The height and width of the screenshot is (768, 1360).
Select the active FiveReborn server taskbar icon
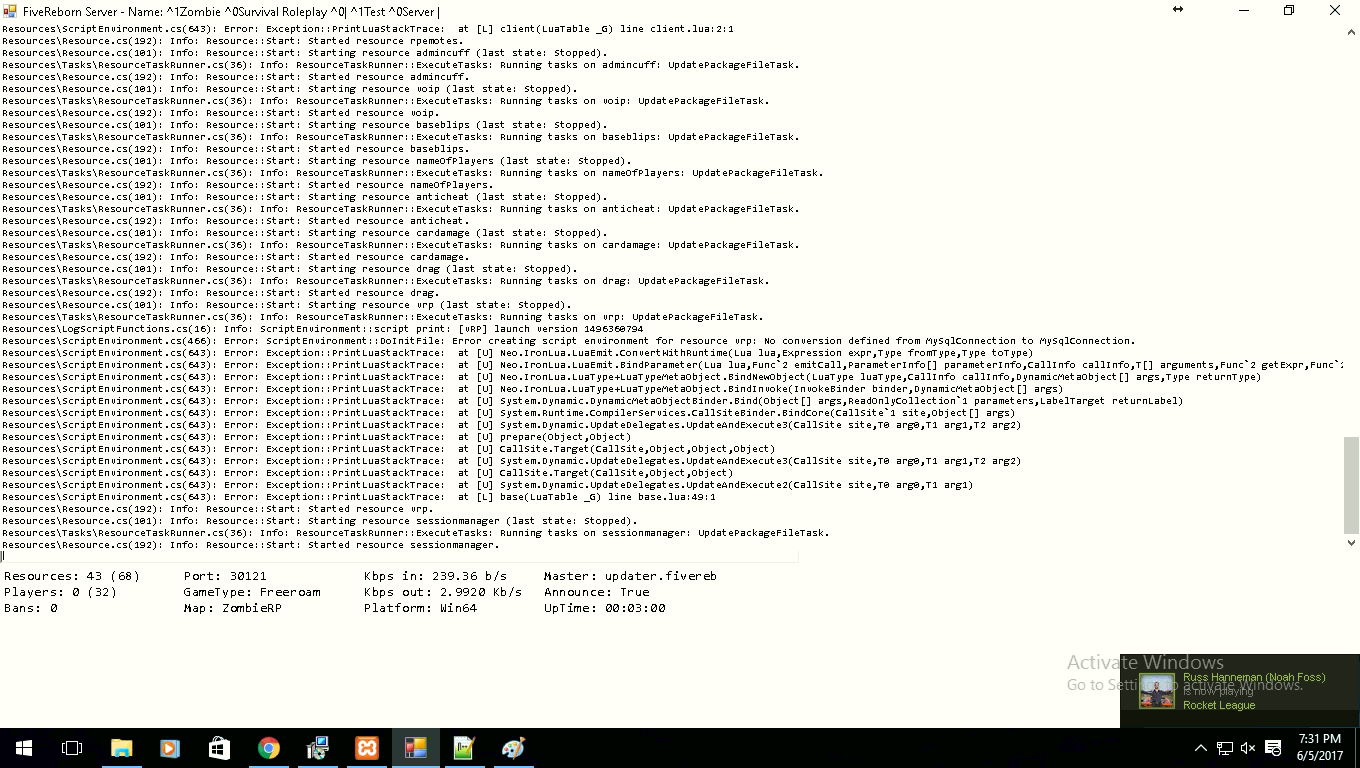(x=414, y=748)
